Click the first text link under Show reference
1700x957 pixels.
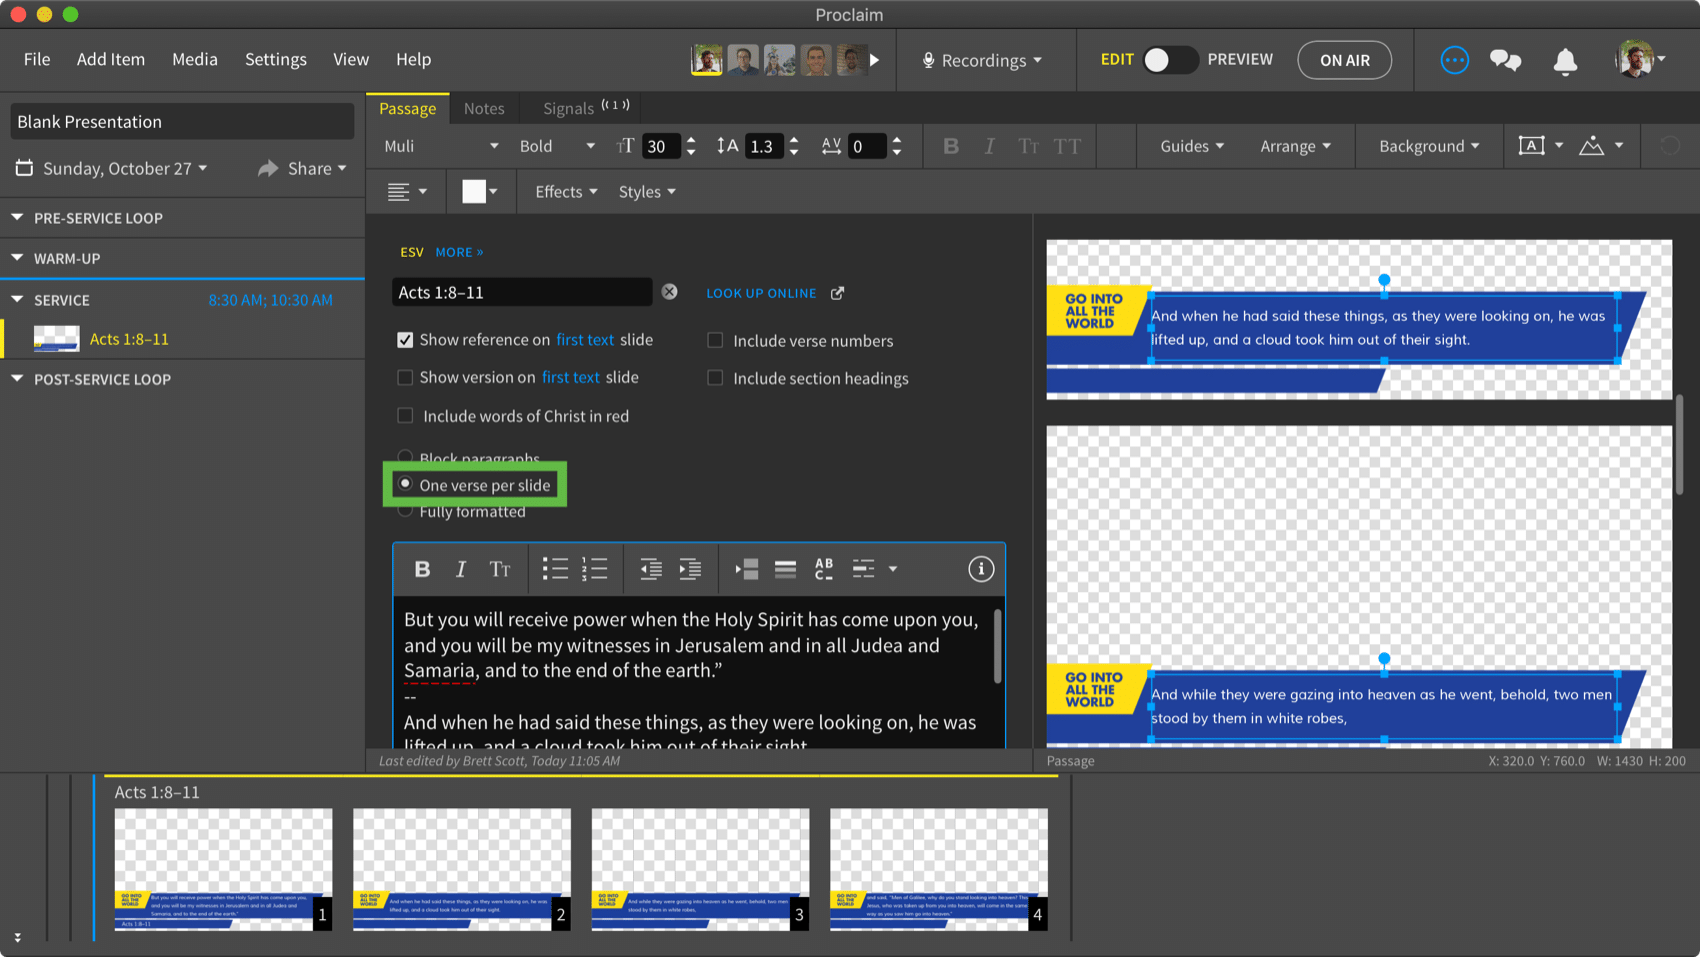point(585,340)
